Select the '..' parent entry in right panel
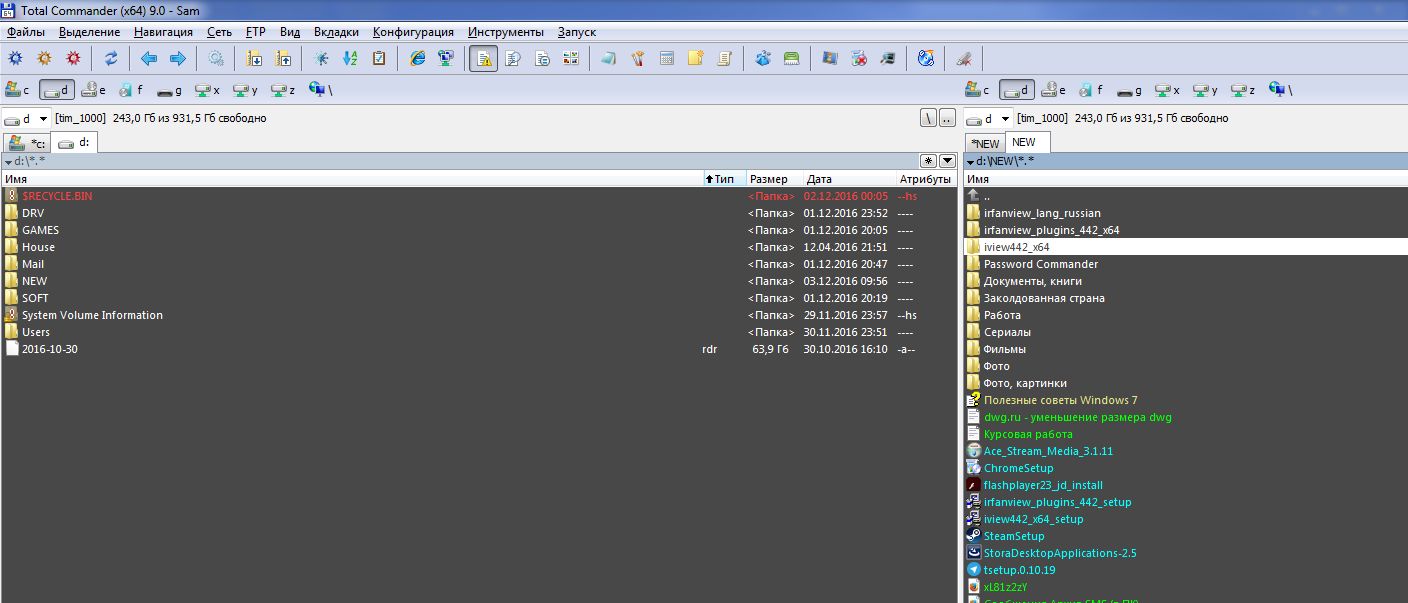 pos(1186,196)
